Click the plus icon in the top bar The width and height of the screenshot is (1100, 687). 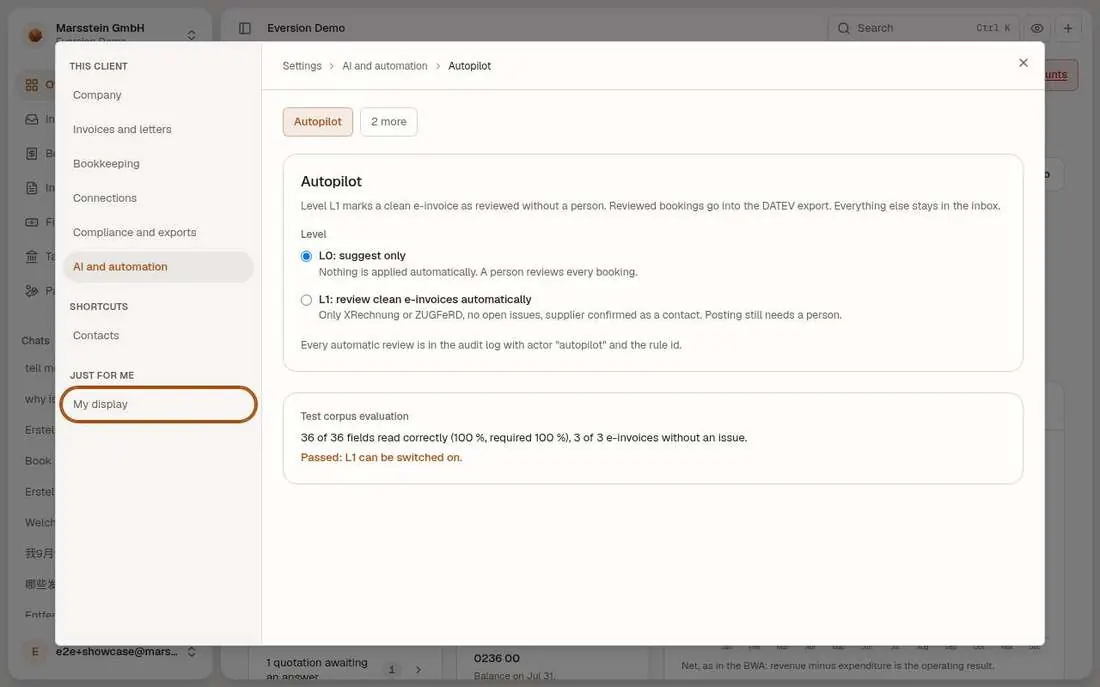point(1068,28)
